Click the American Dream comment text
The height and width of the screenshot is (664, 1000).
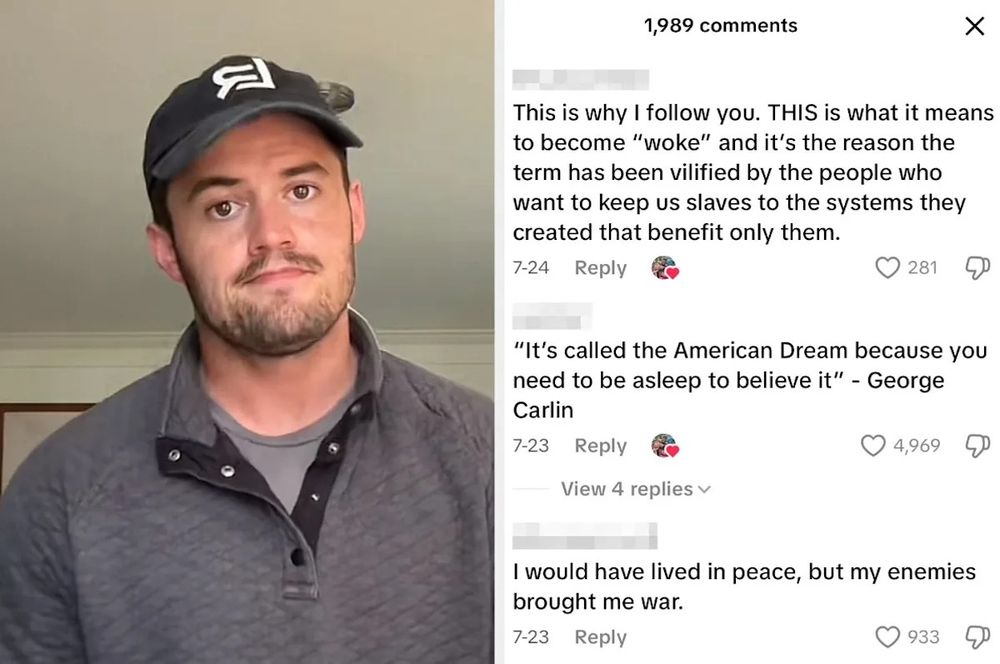click(750, 380)
